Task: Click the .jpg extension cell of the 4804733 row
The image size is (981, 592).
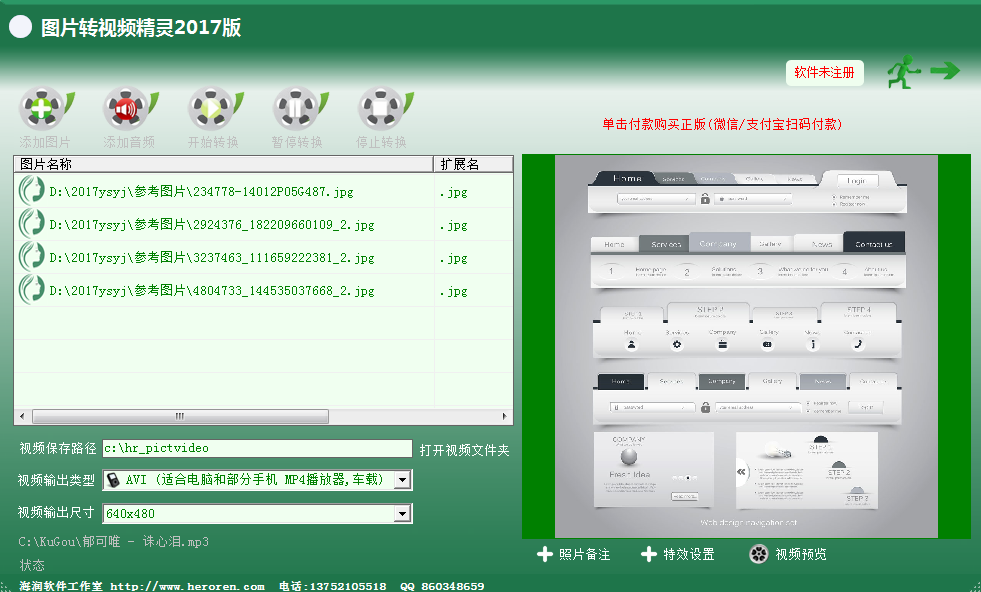Action: 454,291
